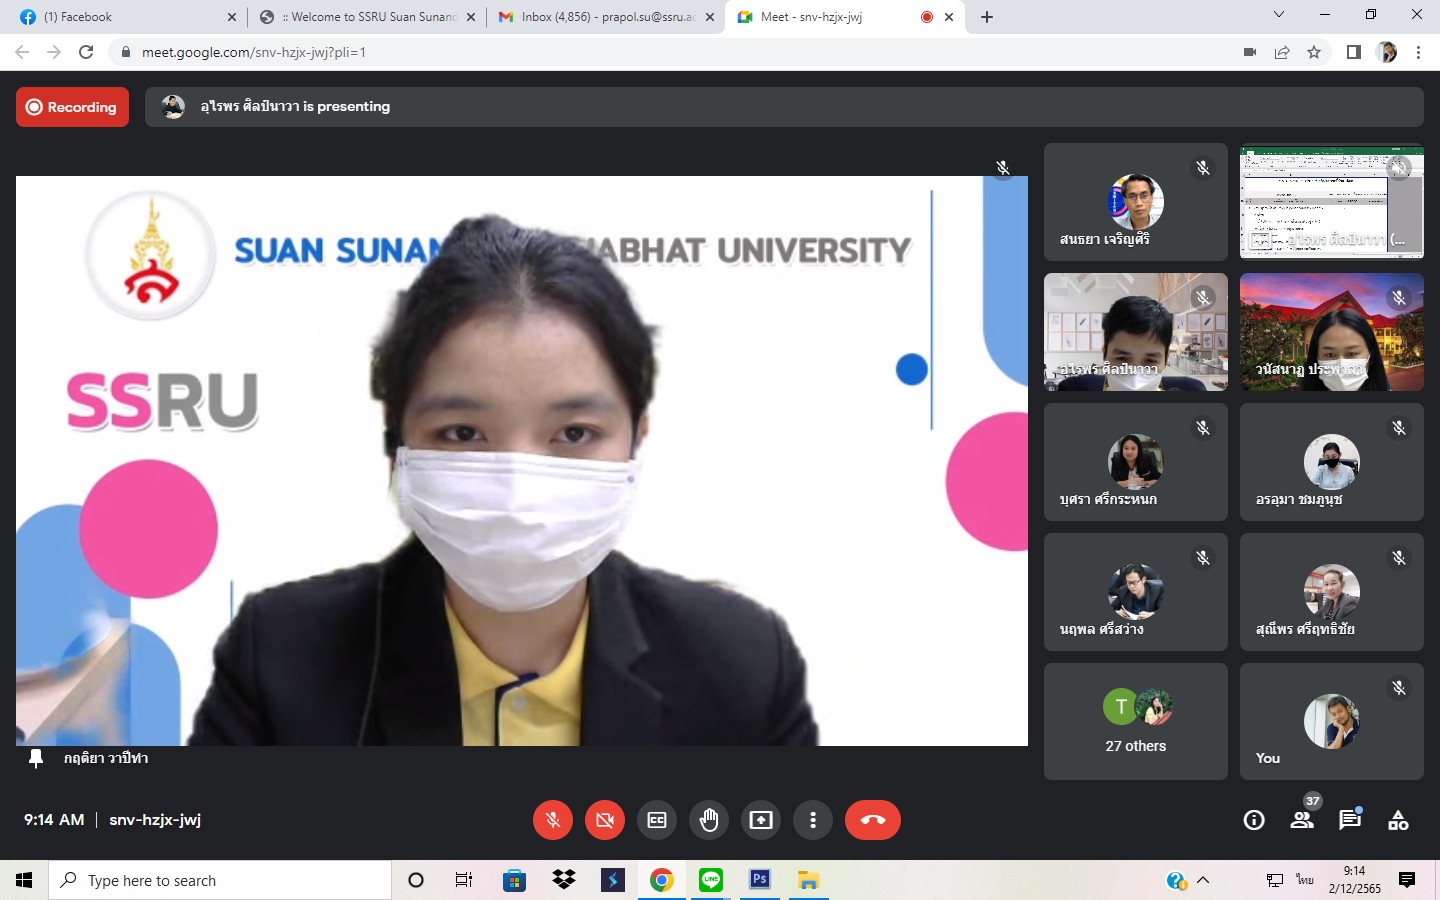Click the Recording indicator button

pyautogui.click(x=72, y=107)
